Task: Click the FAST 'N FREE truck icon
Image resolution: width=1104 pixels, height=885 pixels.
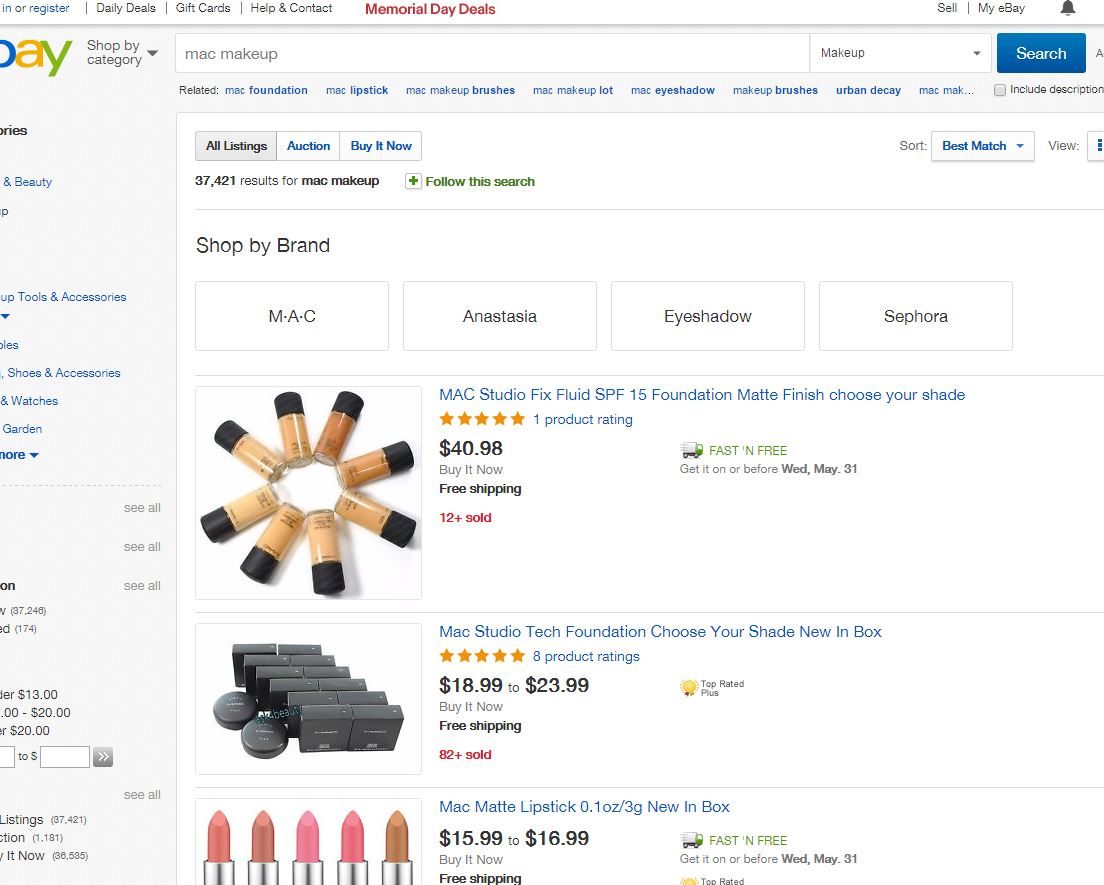Action: [x=691, y=451]
